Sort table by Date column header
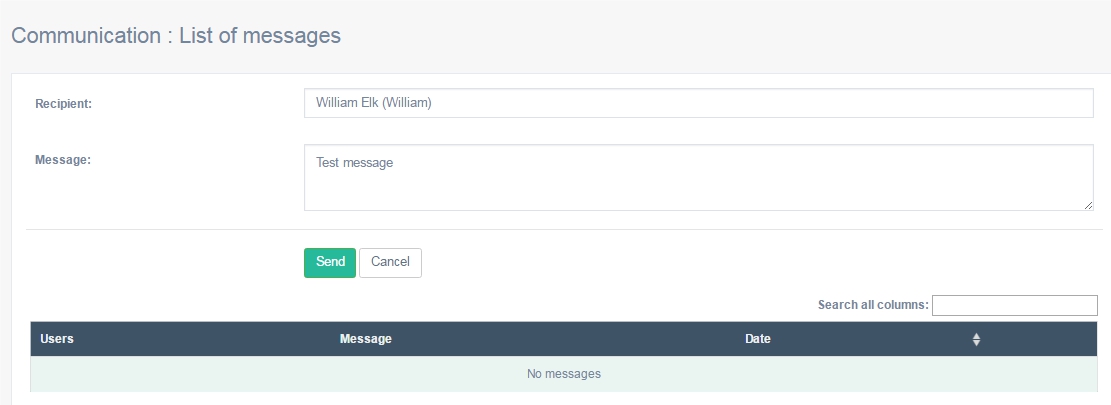Screen dimensions: 1111x405 757,339
